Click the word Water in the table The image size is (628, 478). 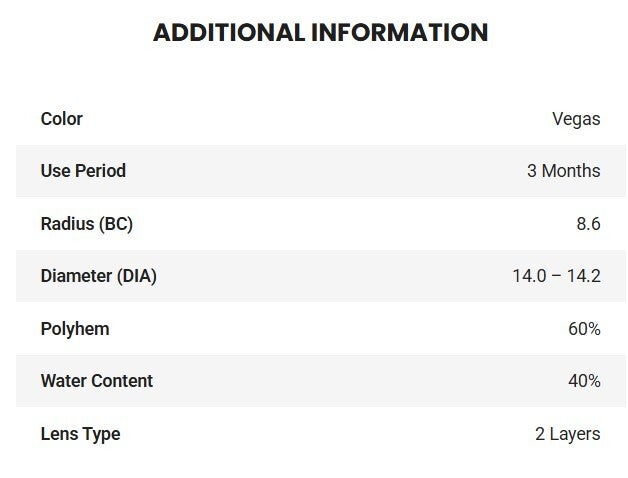pos(63,381)
